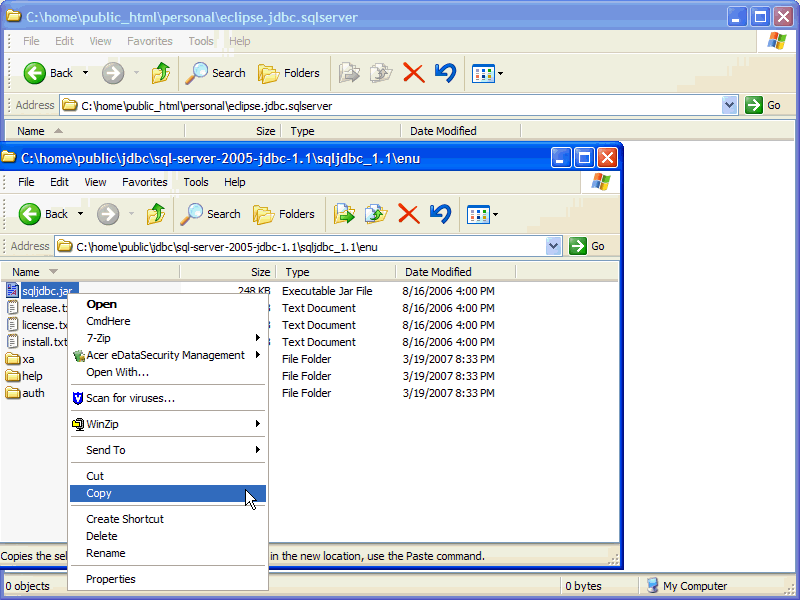Select the Executable Jar File type cell for sqljdbc.jar
The width and height of the screenshot is (800, 600).
click(327, 291)
